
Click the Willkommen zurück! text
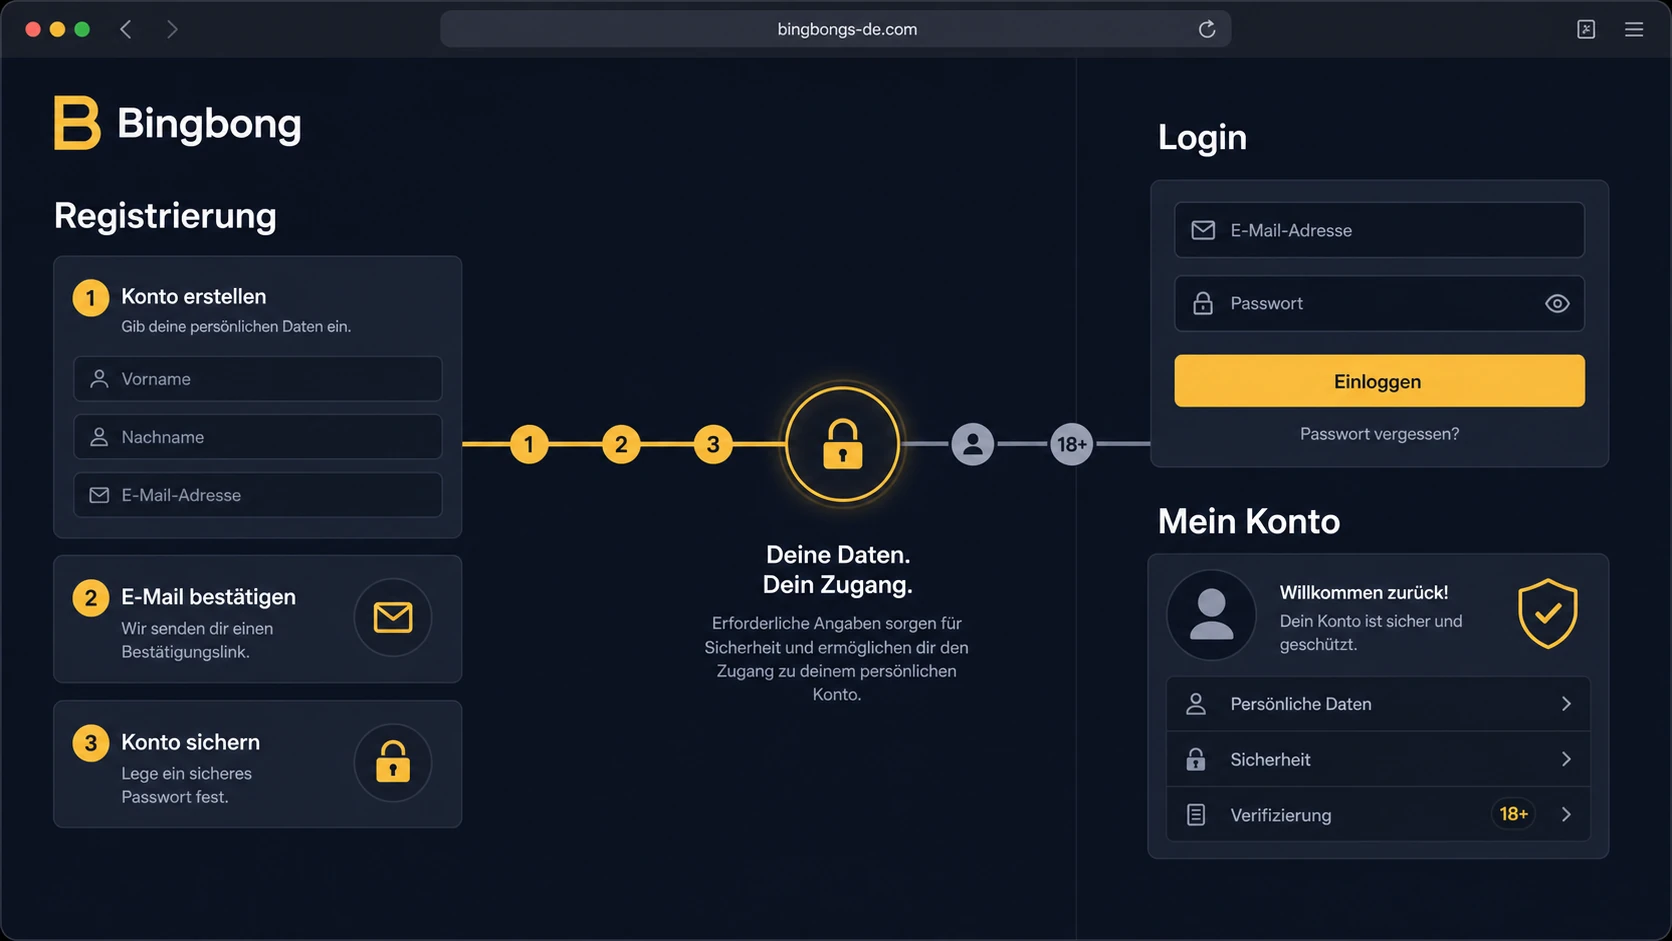1364,592
